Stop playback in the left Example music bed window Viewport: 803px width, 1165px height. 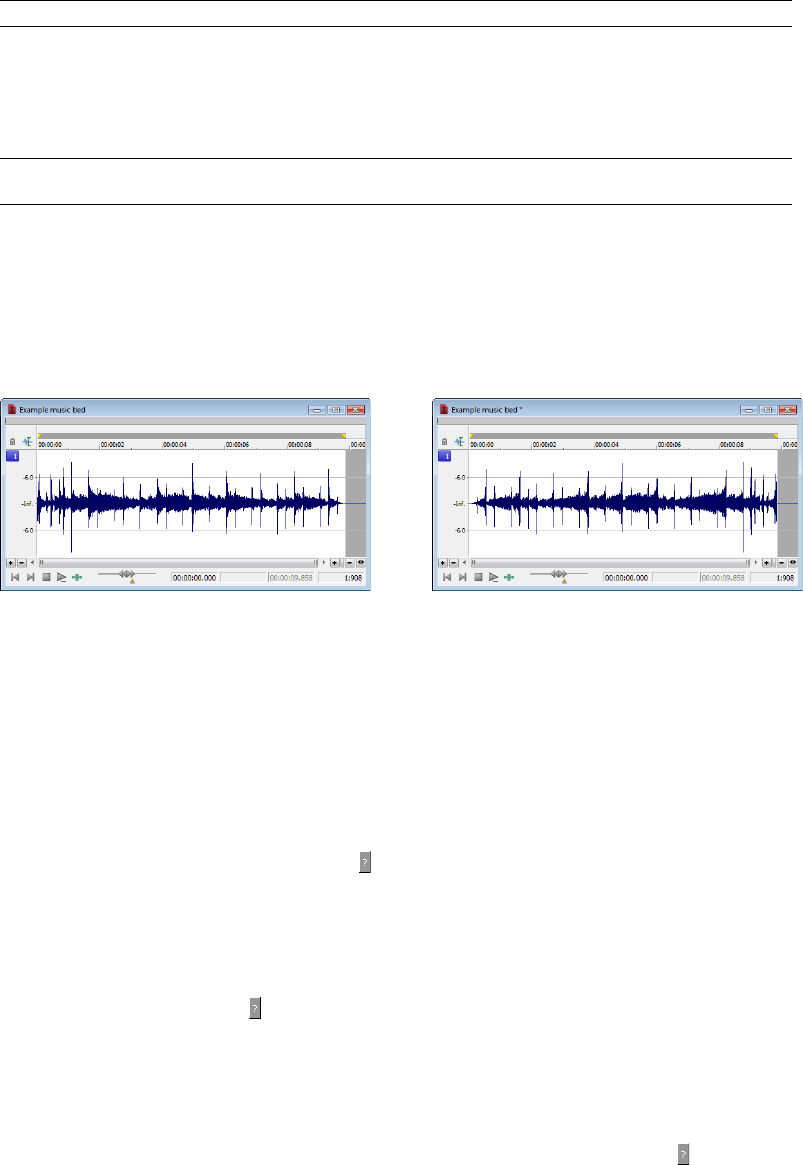click(46, 577)
